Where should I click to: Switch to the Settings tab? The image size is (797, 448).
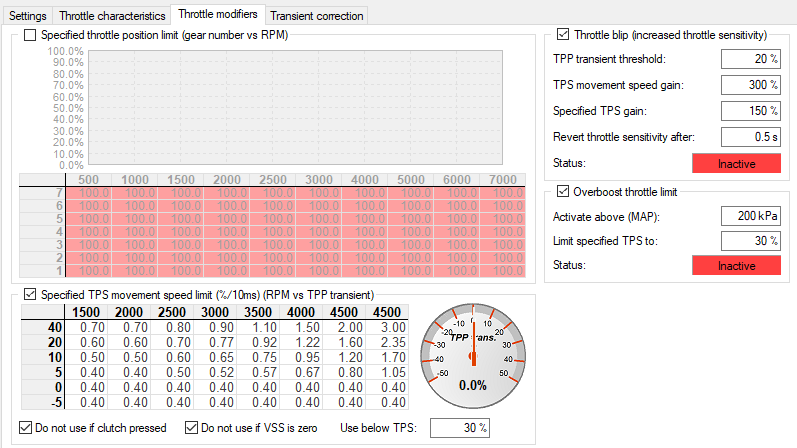27,16
